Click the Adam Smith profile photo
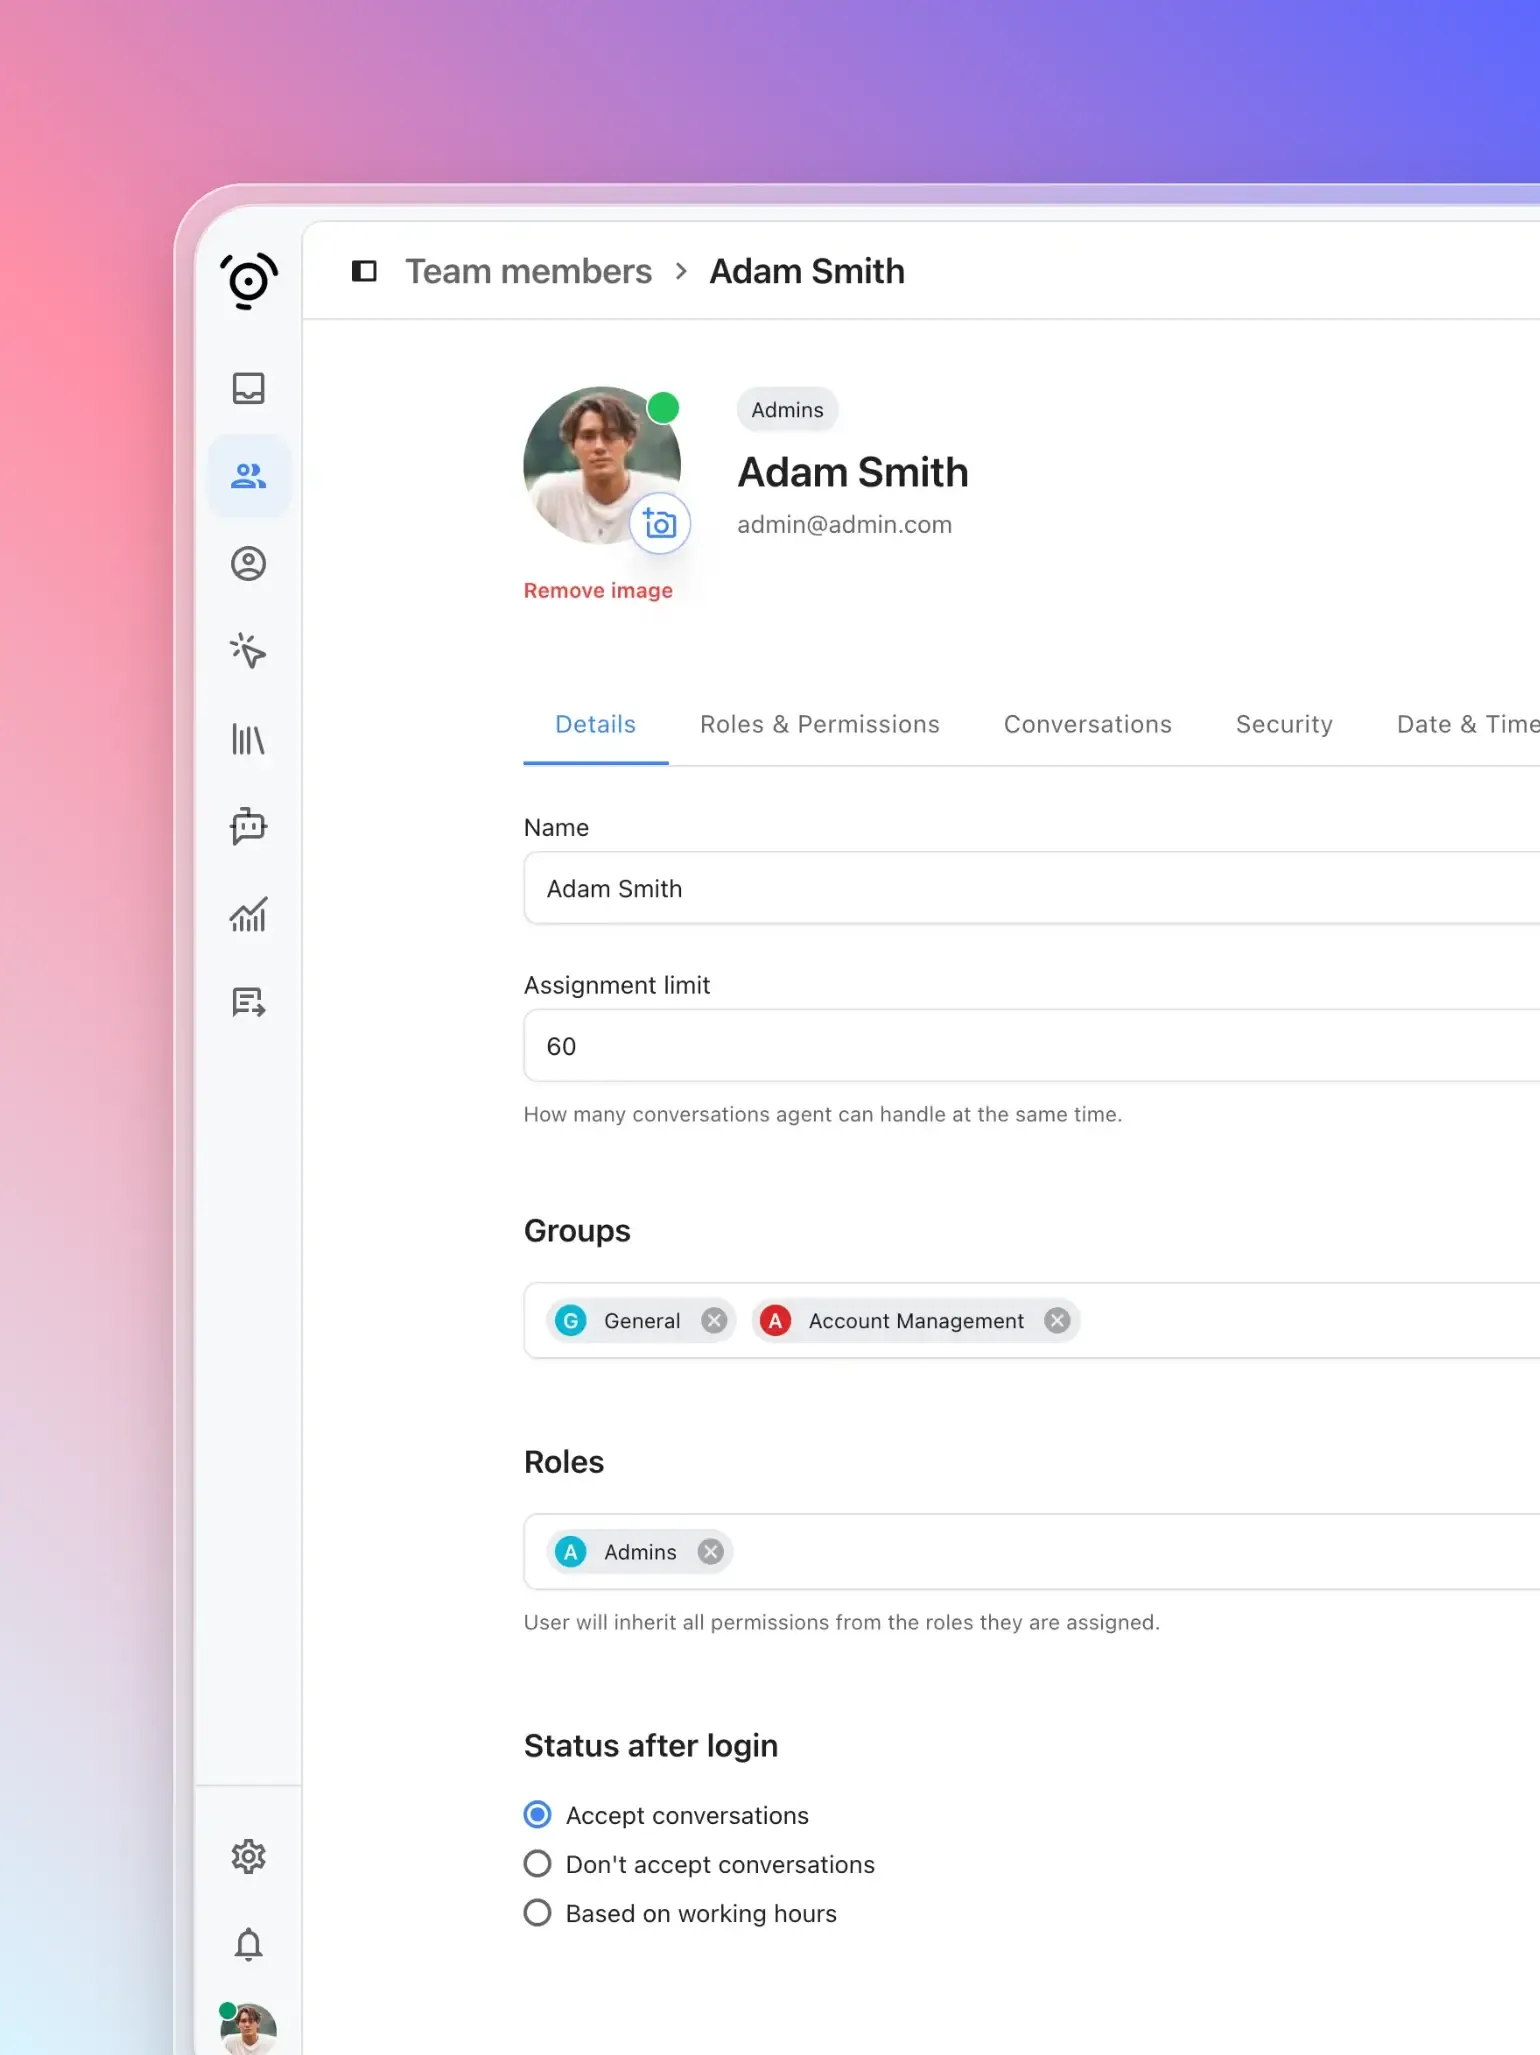 click(x=602, y=465)
